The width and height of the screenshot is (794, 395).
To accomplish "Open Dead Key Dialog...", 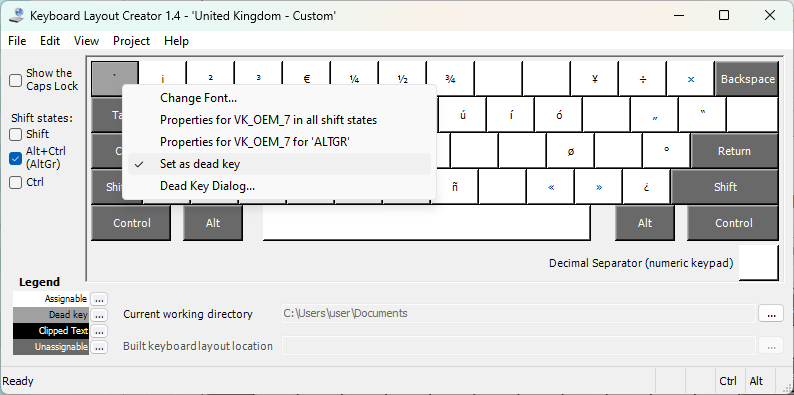I will (279, 186).
